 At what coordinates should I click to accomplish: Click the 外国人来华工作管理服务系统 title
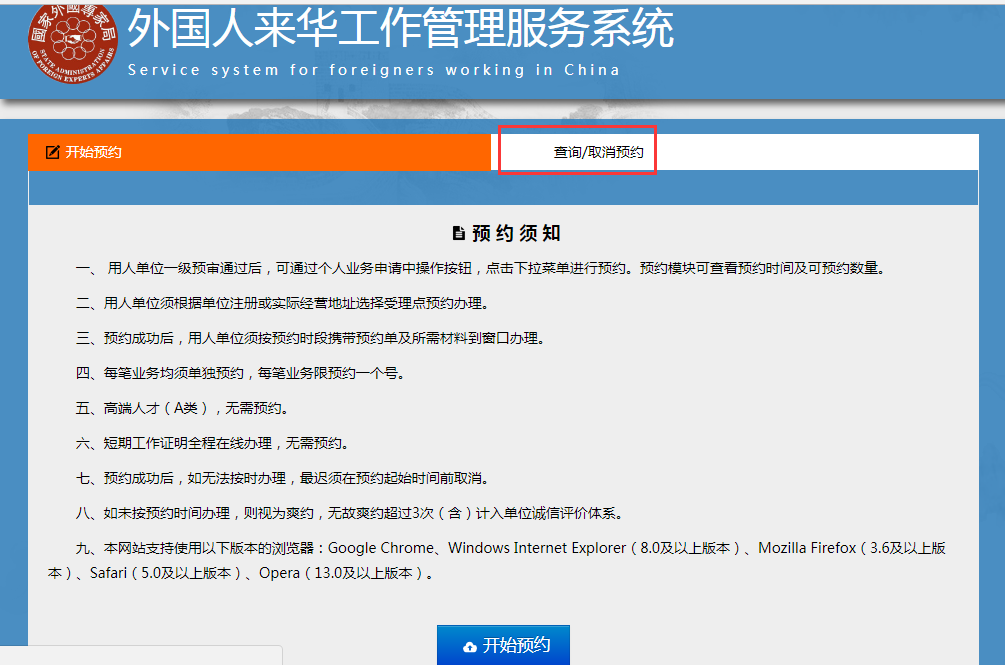pos(400,32)
